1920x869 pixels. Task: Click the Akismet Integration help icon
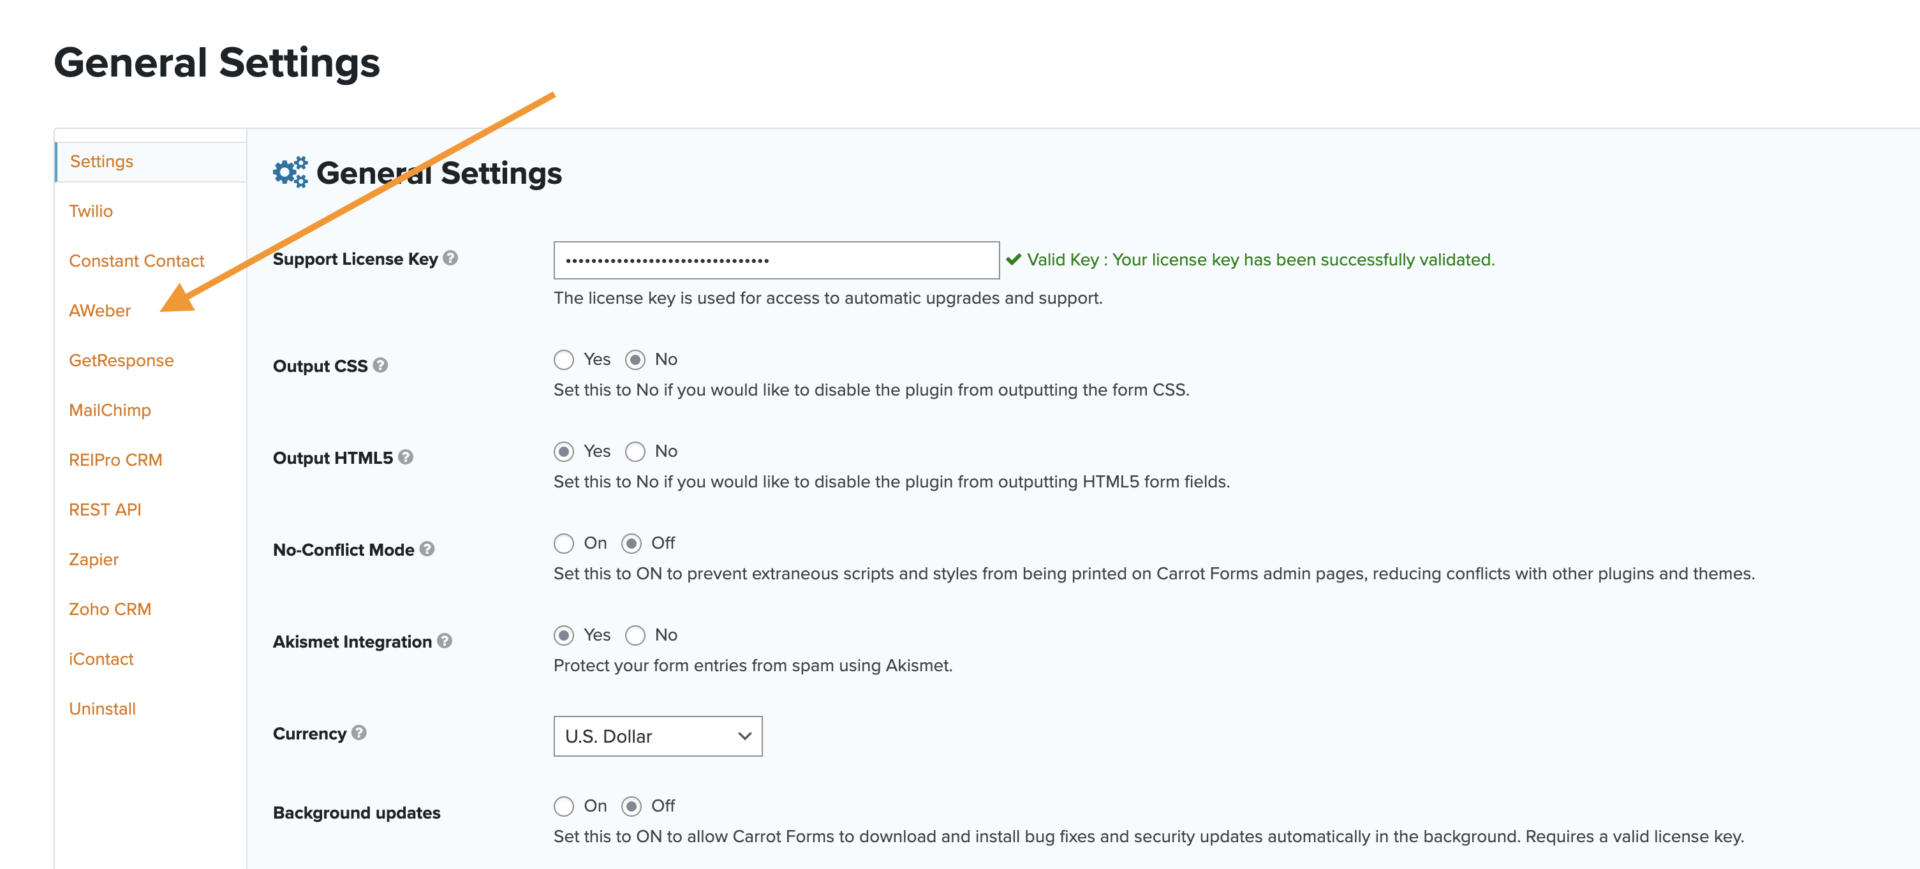445,641
